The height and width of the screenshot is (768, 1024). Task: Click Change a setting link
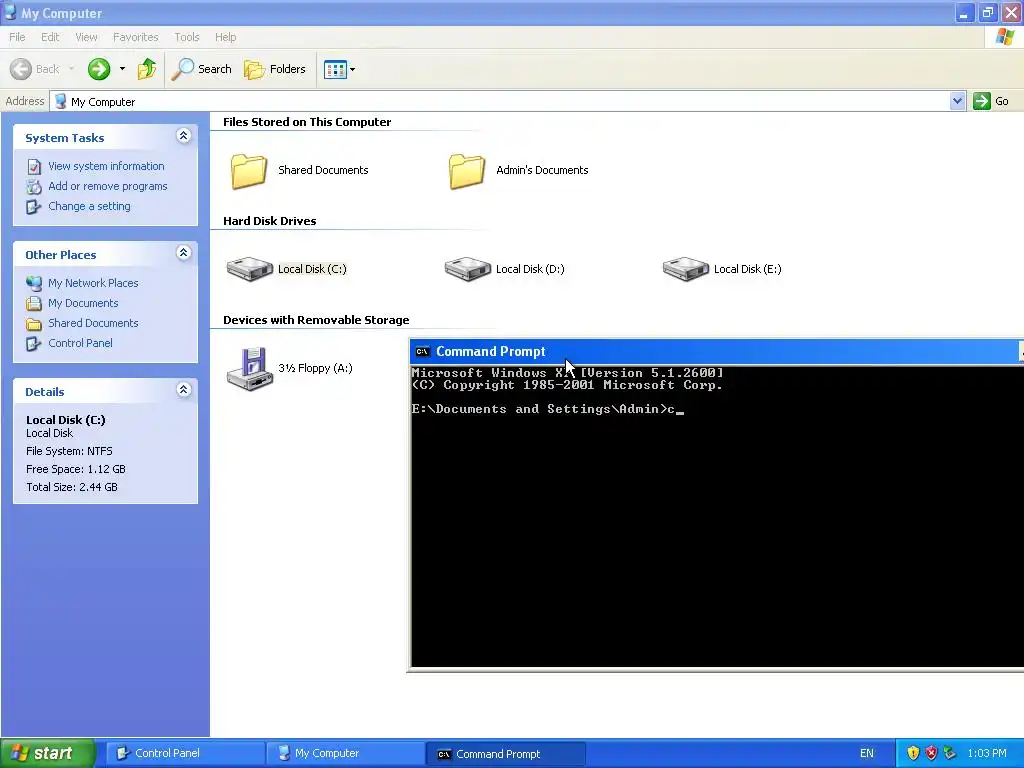coord(89,206)
